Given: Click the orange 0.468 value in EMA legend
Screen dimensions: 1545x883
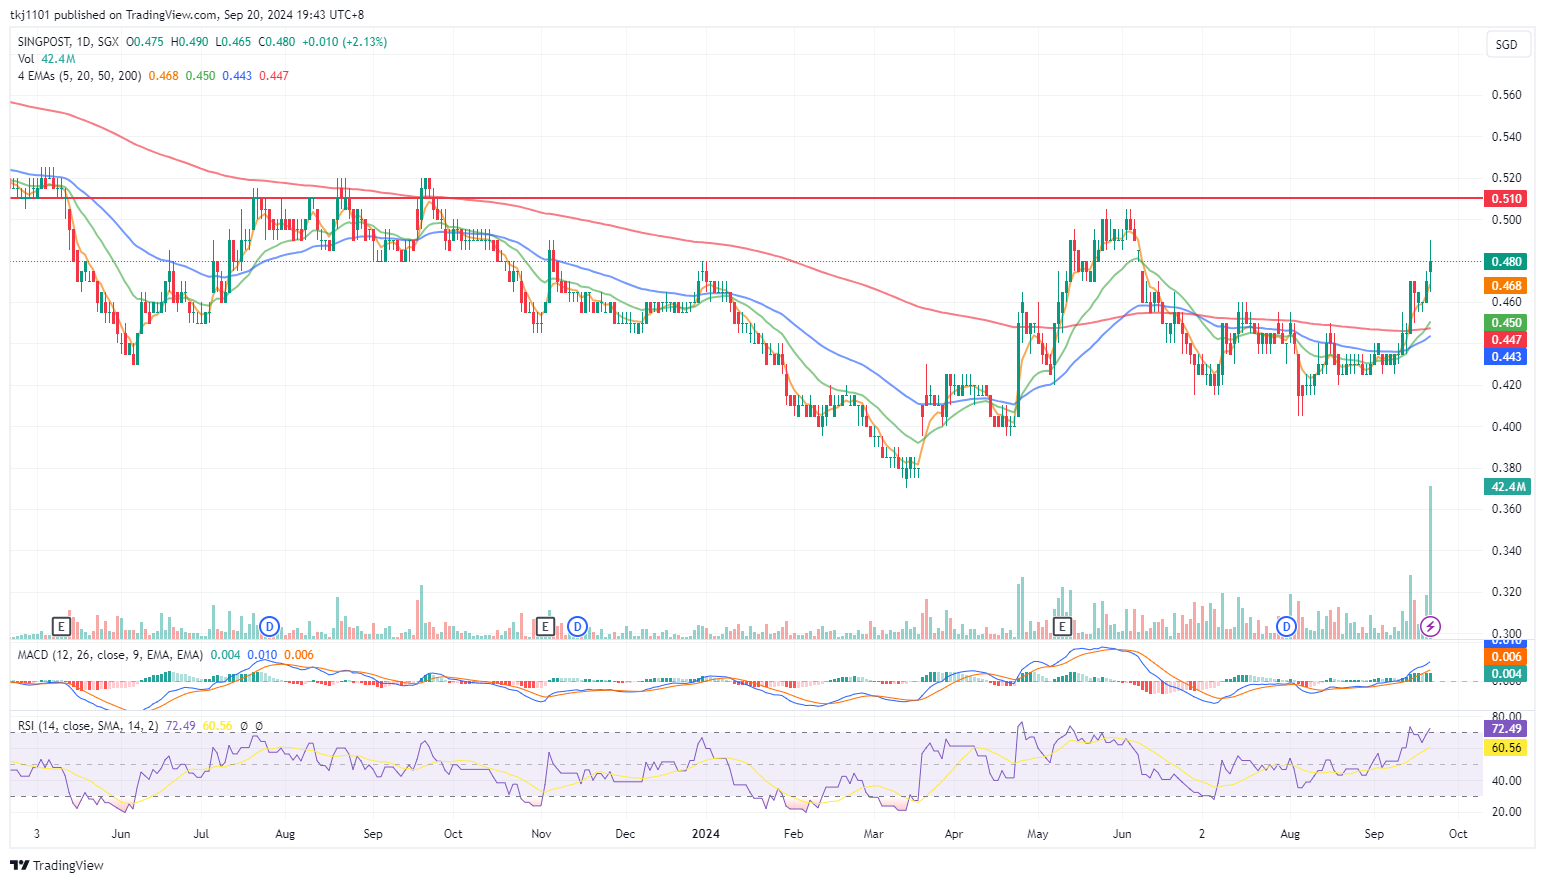Looking at the screenshot, I should click(163, 76).
